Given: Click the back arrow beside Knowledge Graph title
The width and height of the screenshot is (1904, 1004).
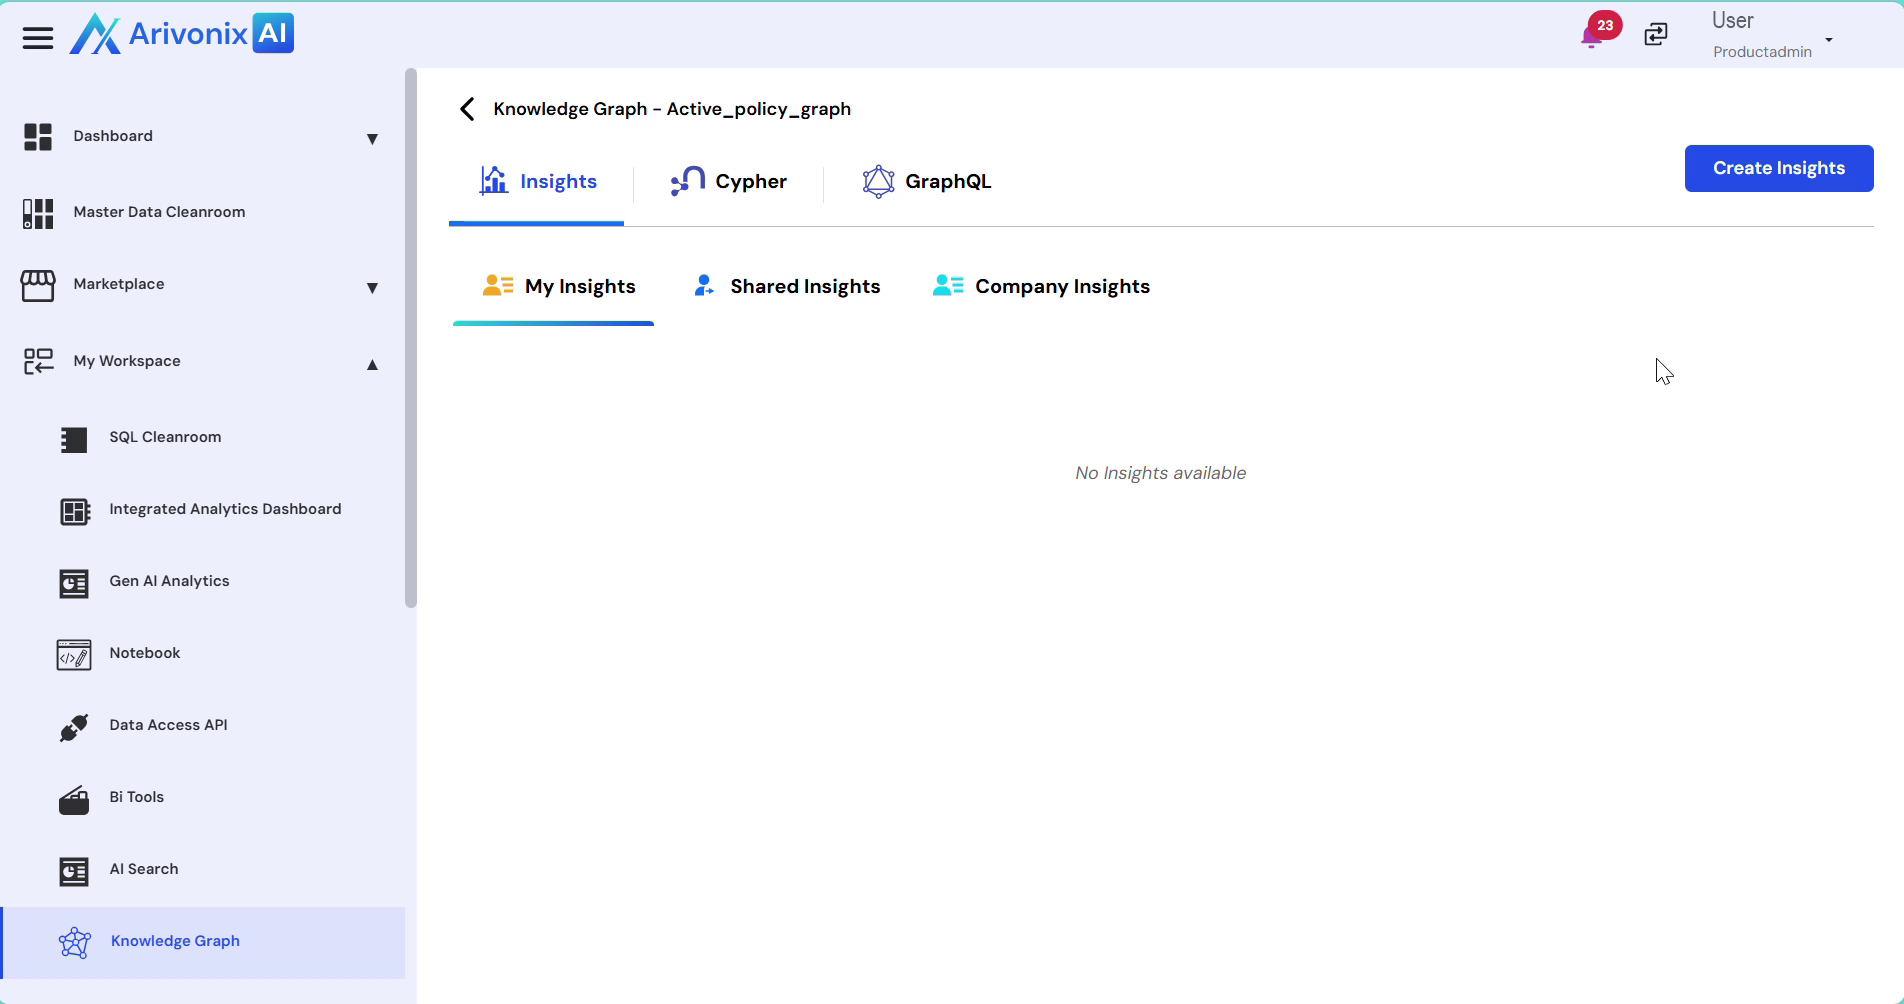Looking at the screenshot, I should click(x=467, y=109).
